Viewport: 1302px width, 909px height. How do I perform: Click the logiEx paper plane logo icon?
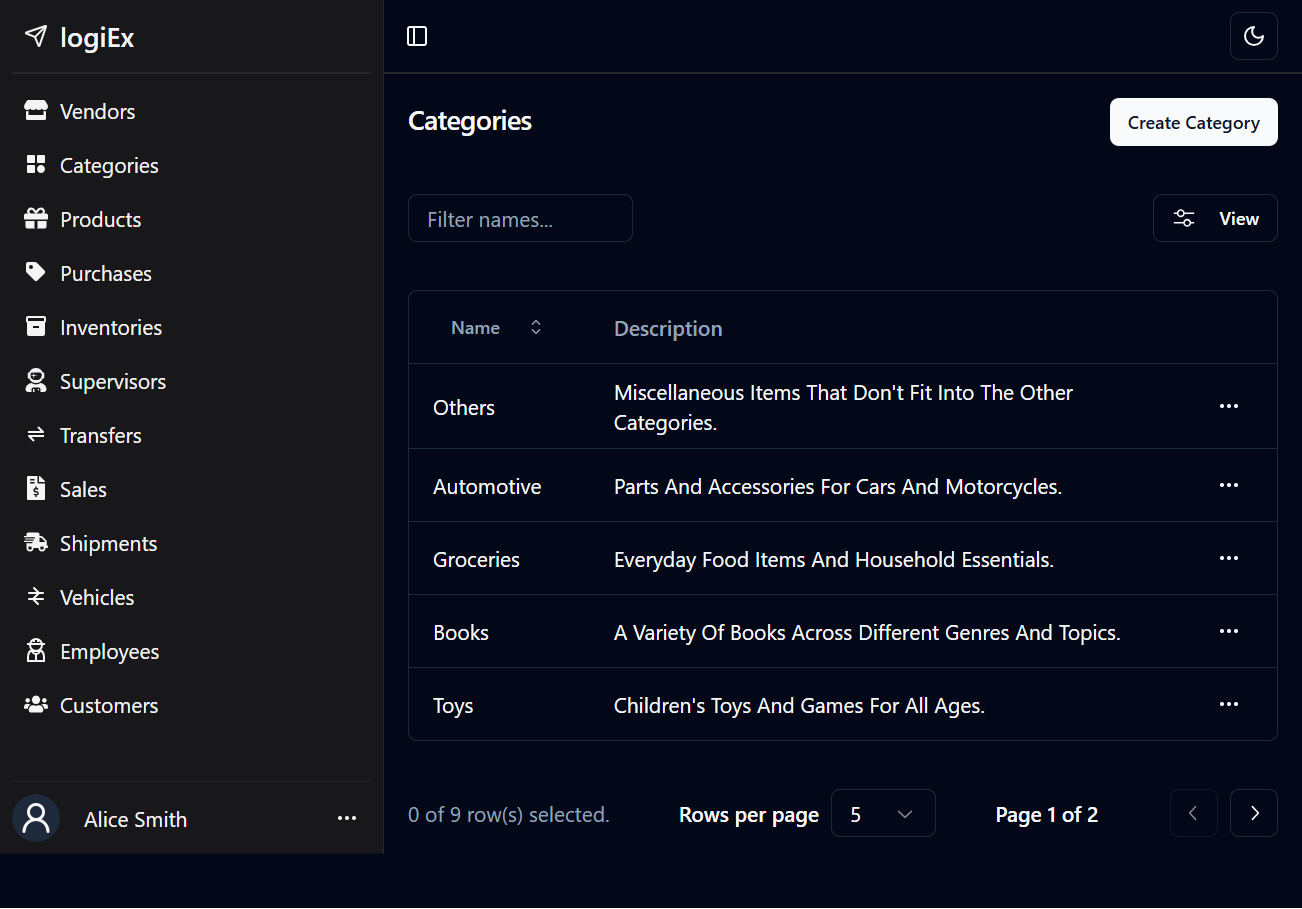[x=36, y=37]
